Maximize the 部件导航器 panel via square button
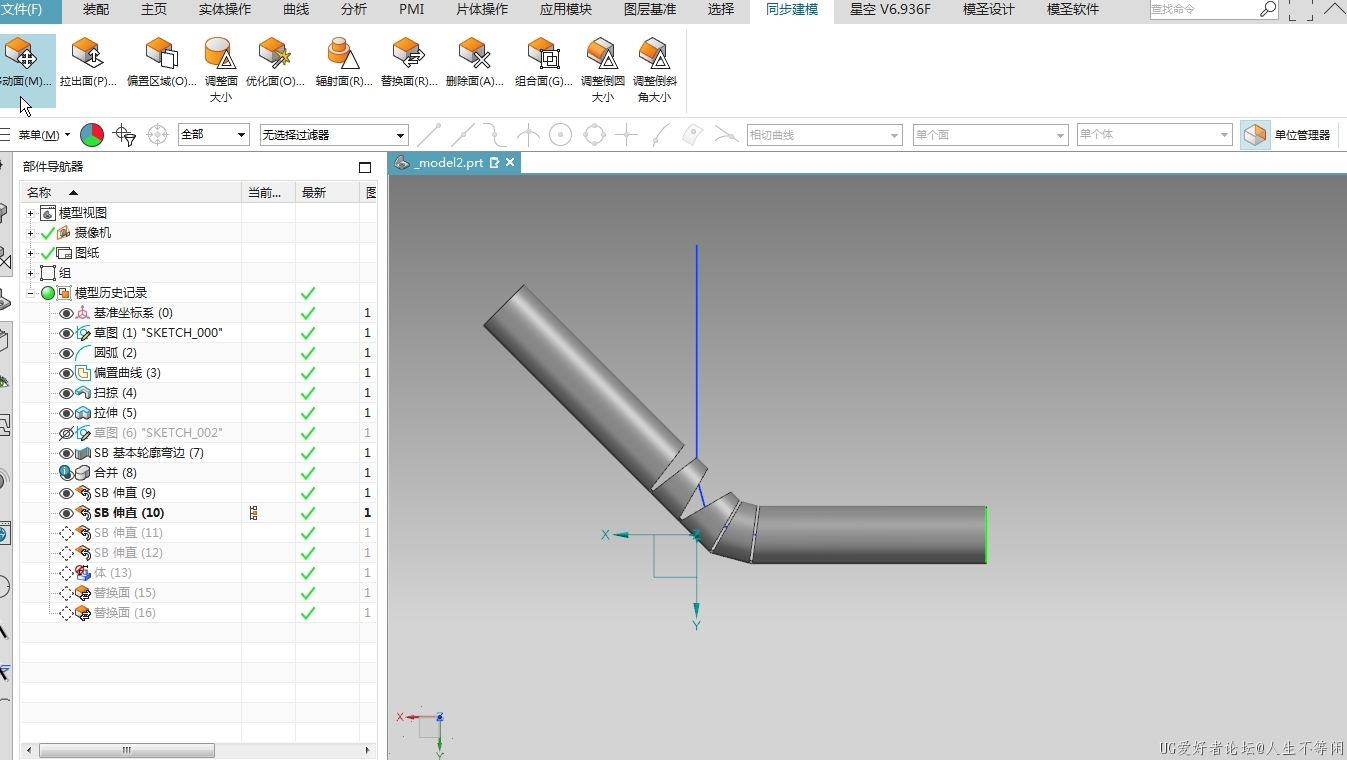The width and height of the screenshot is (1347, 760). pos(365,167)
